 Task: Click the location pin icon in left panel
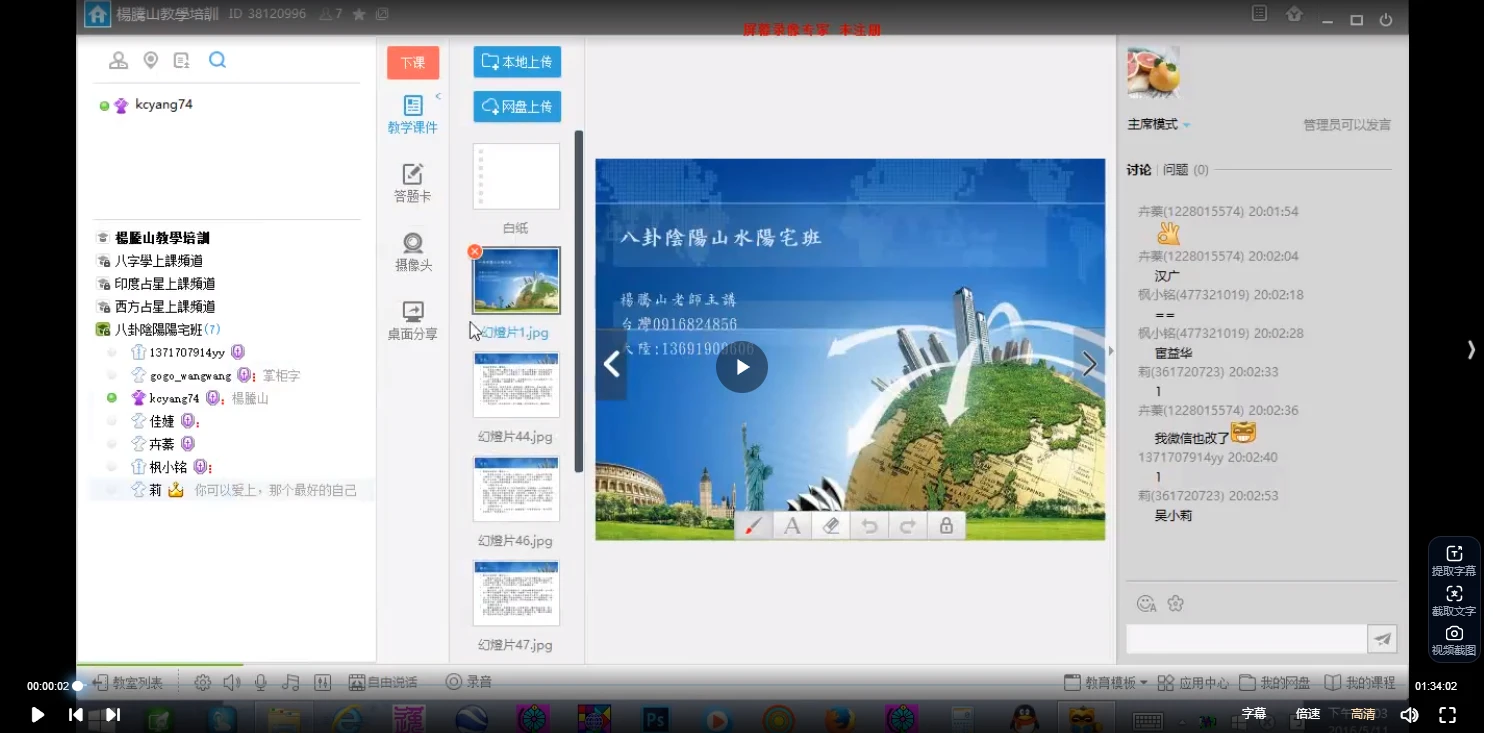click(x=151, y=61)
